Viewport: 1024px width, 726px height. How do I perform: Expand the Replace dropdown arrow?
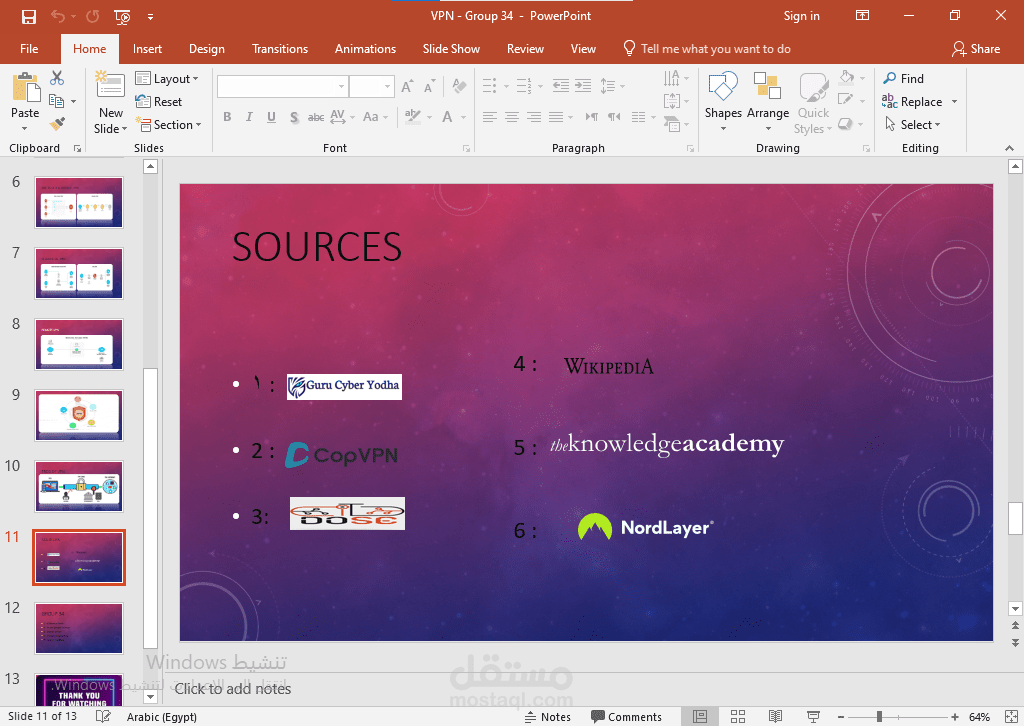coord(954,102)
